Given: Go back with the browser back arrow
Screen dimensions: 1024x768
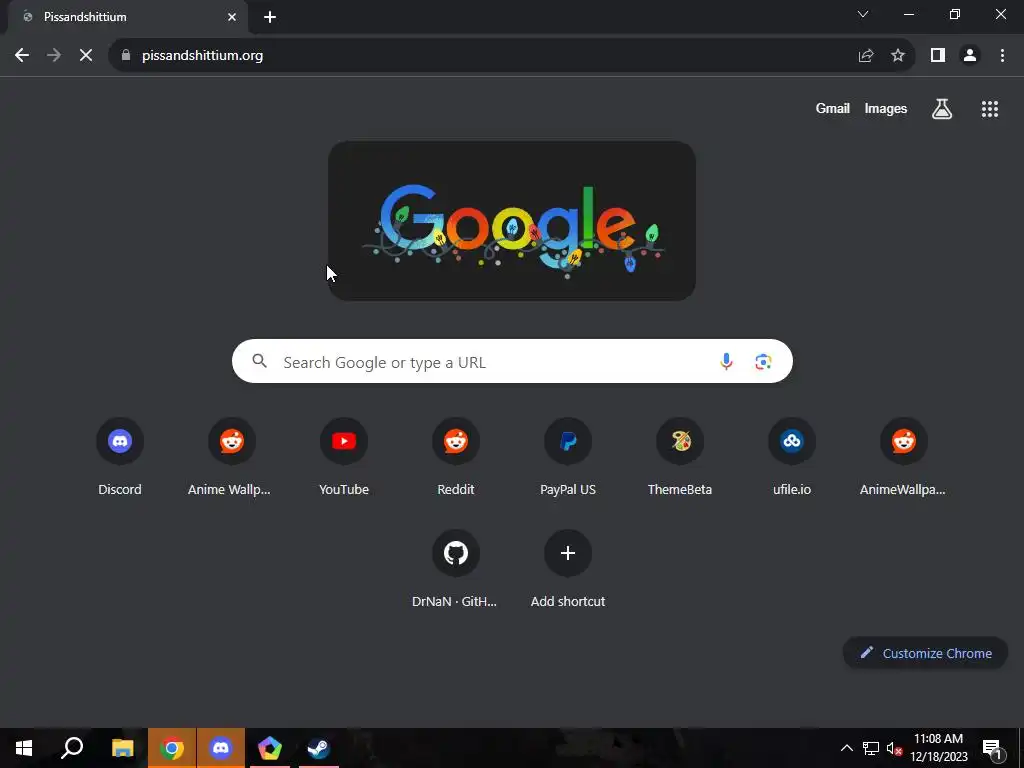Looking at the screenshot, I should coord(22,56).
